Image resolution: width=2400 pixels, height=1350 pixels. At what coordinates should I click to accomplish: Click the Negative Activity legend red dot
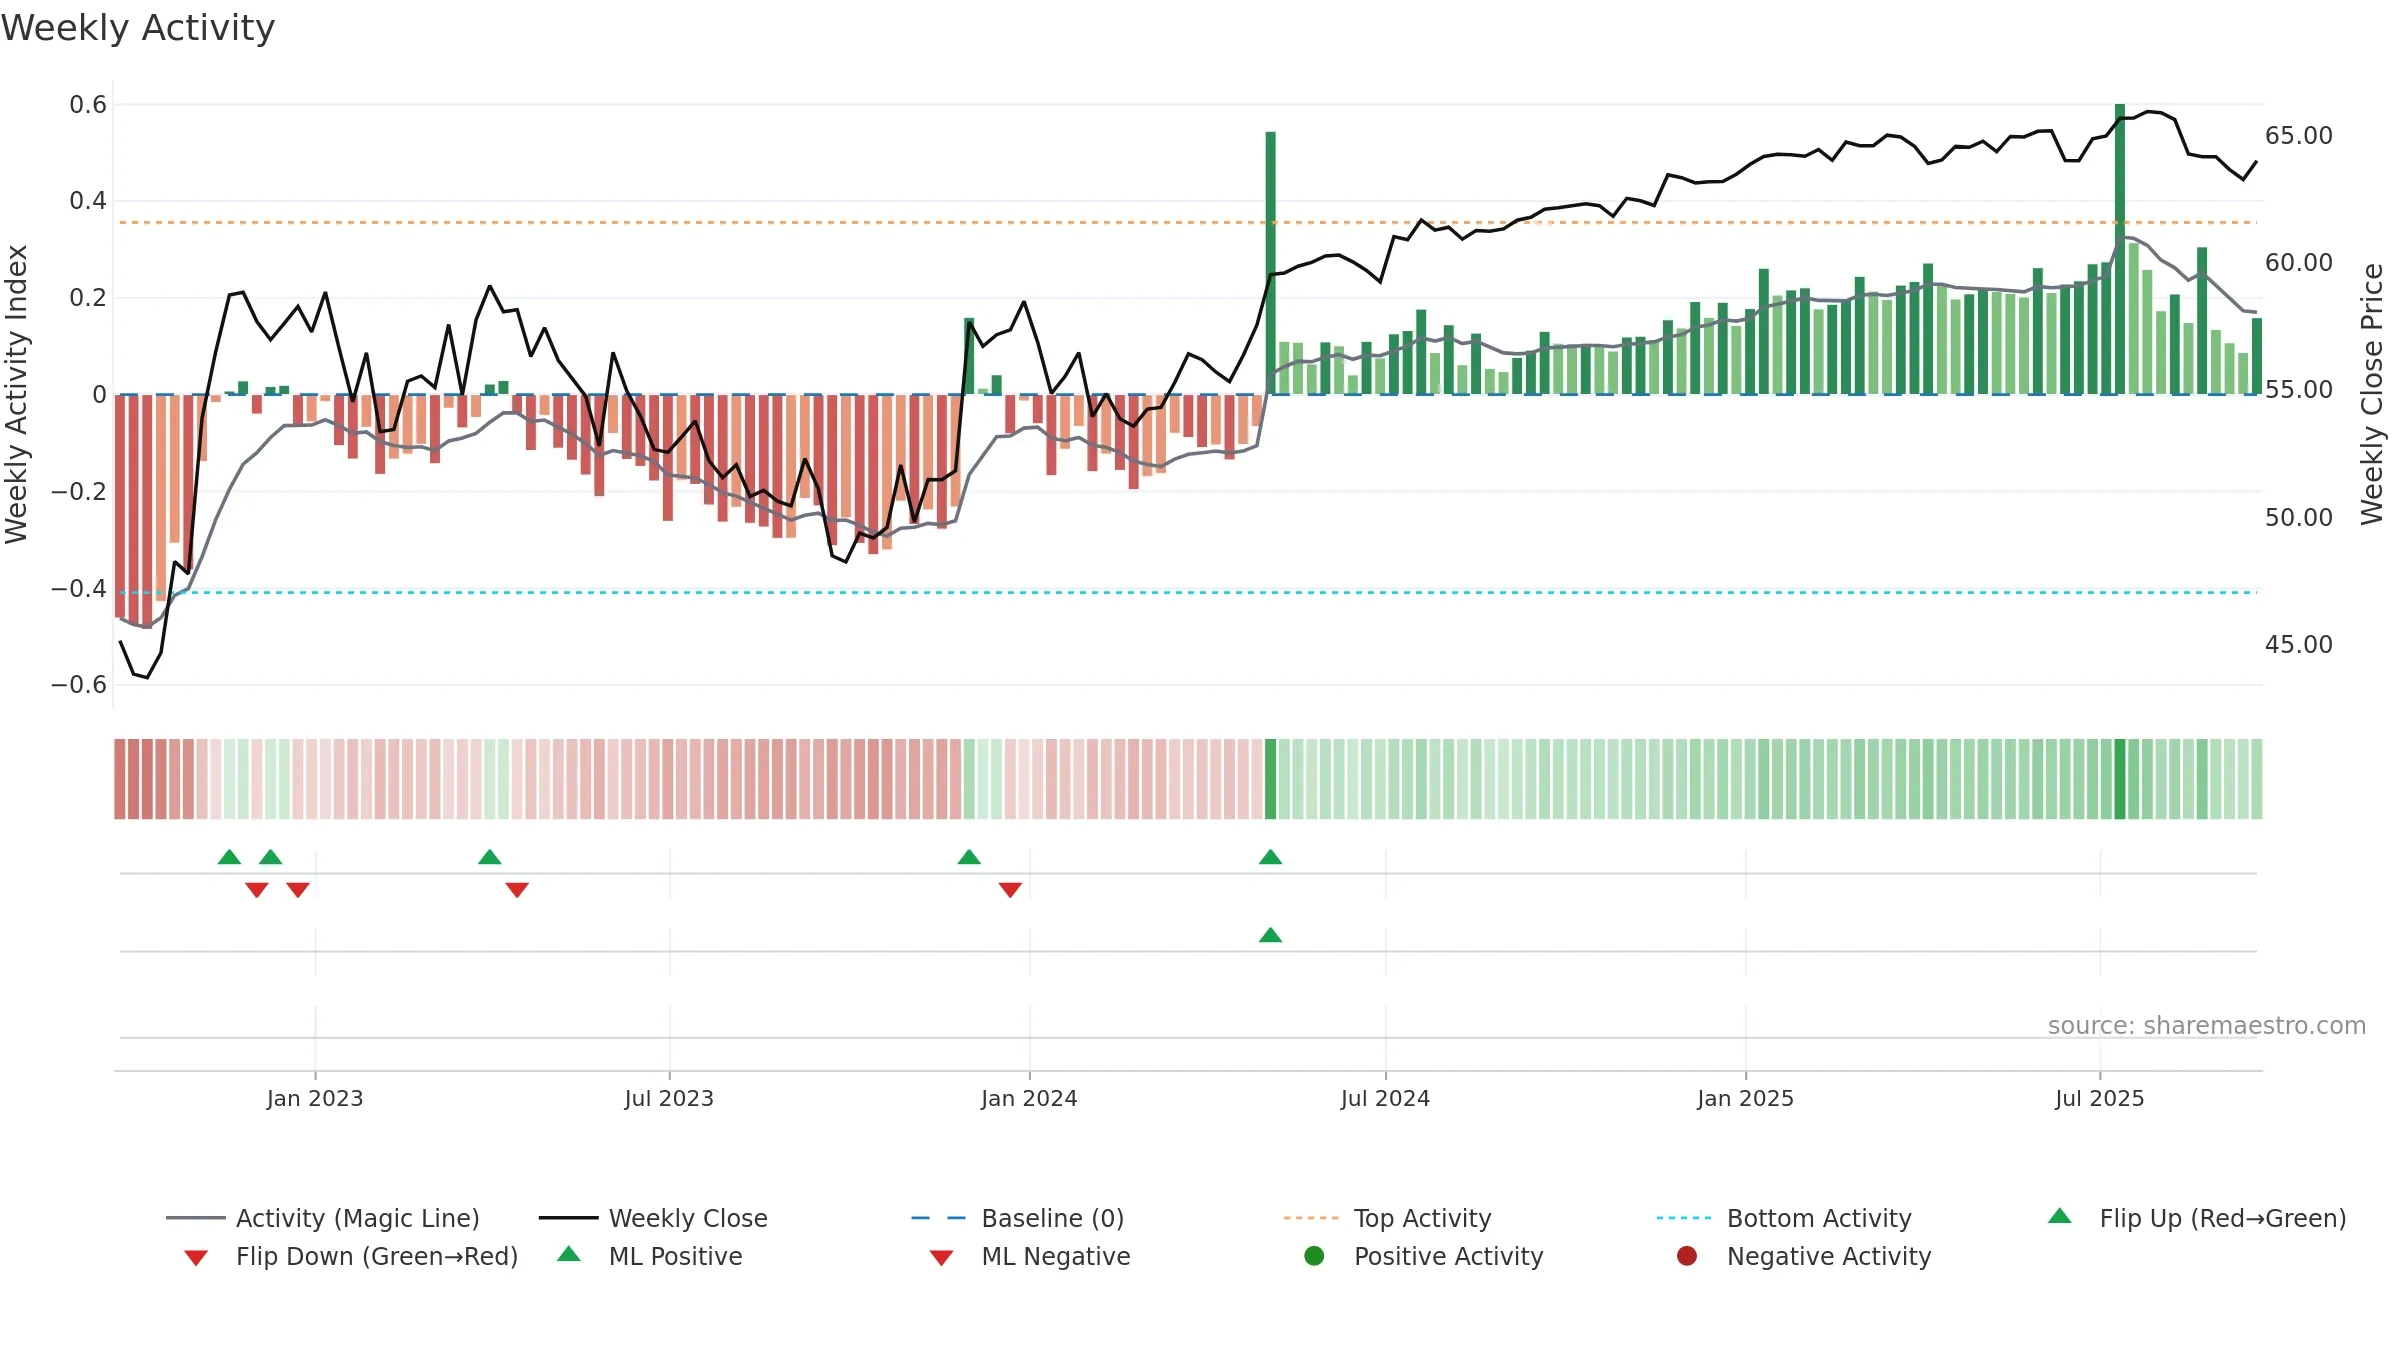point(1687,1255)
